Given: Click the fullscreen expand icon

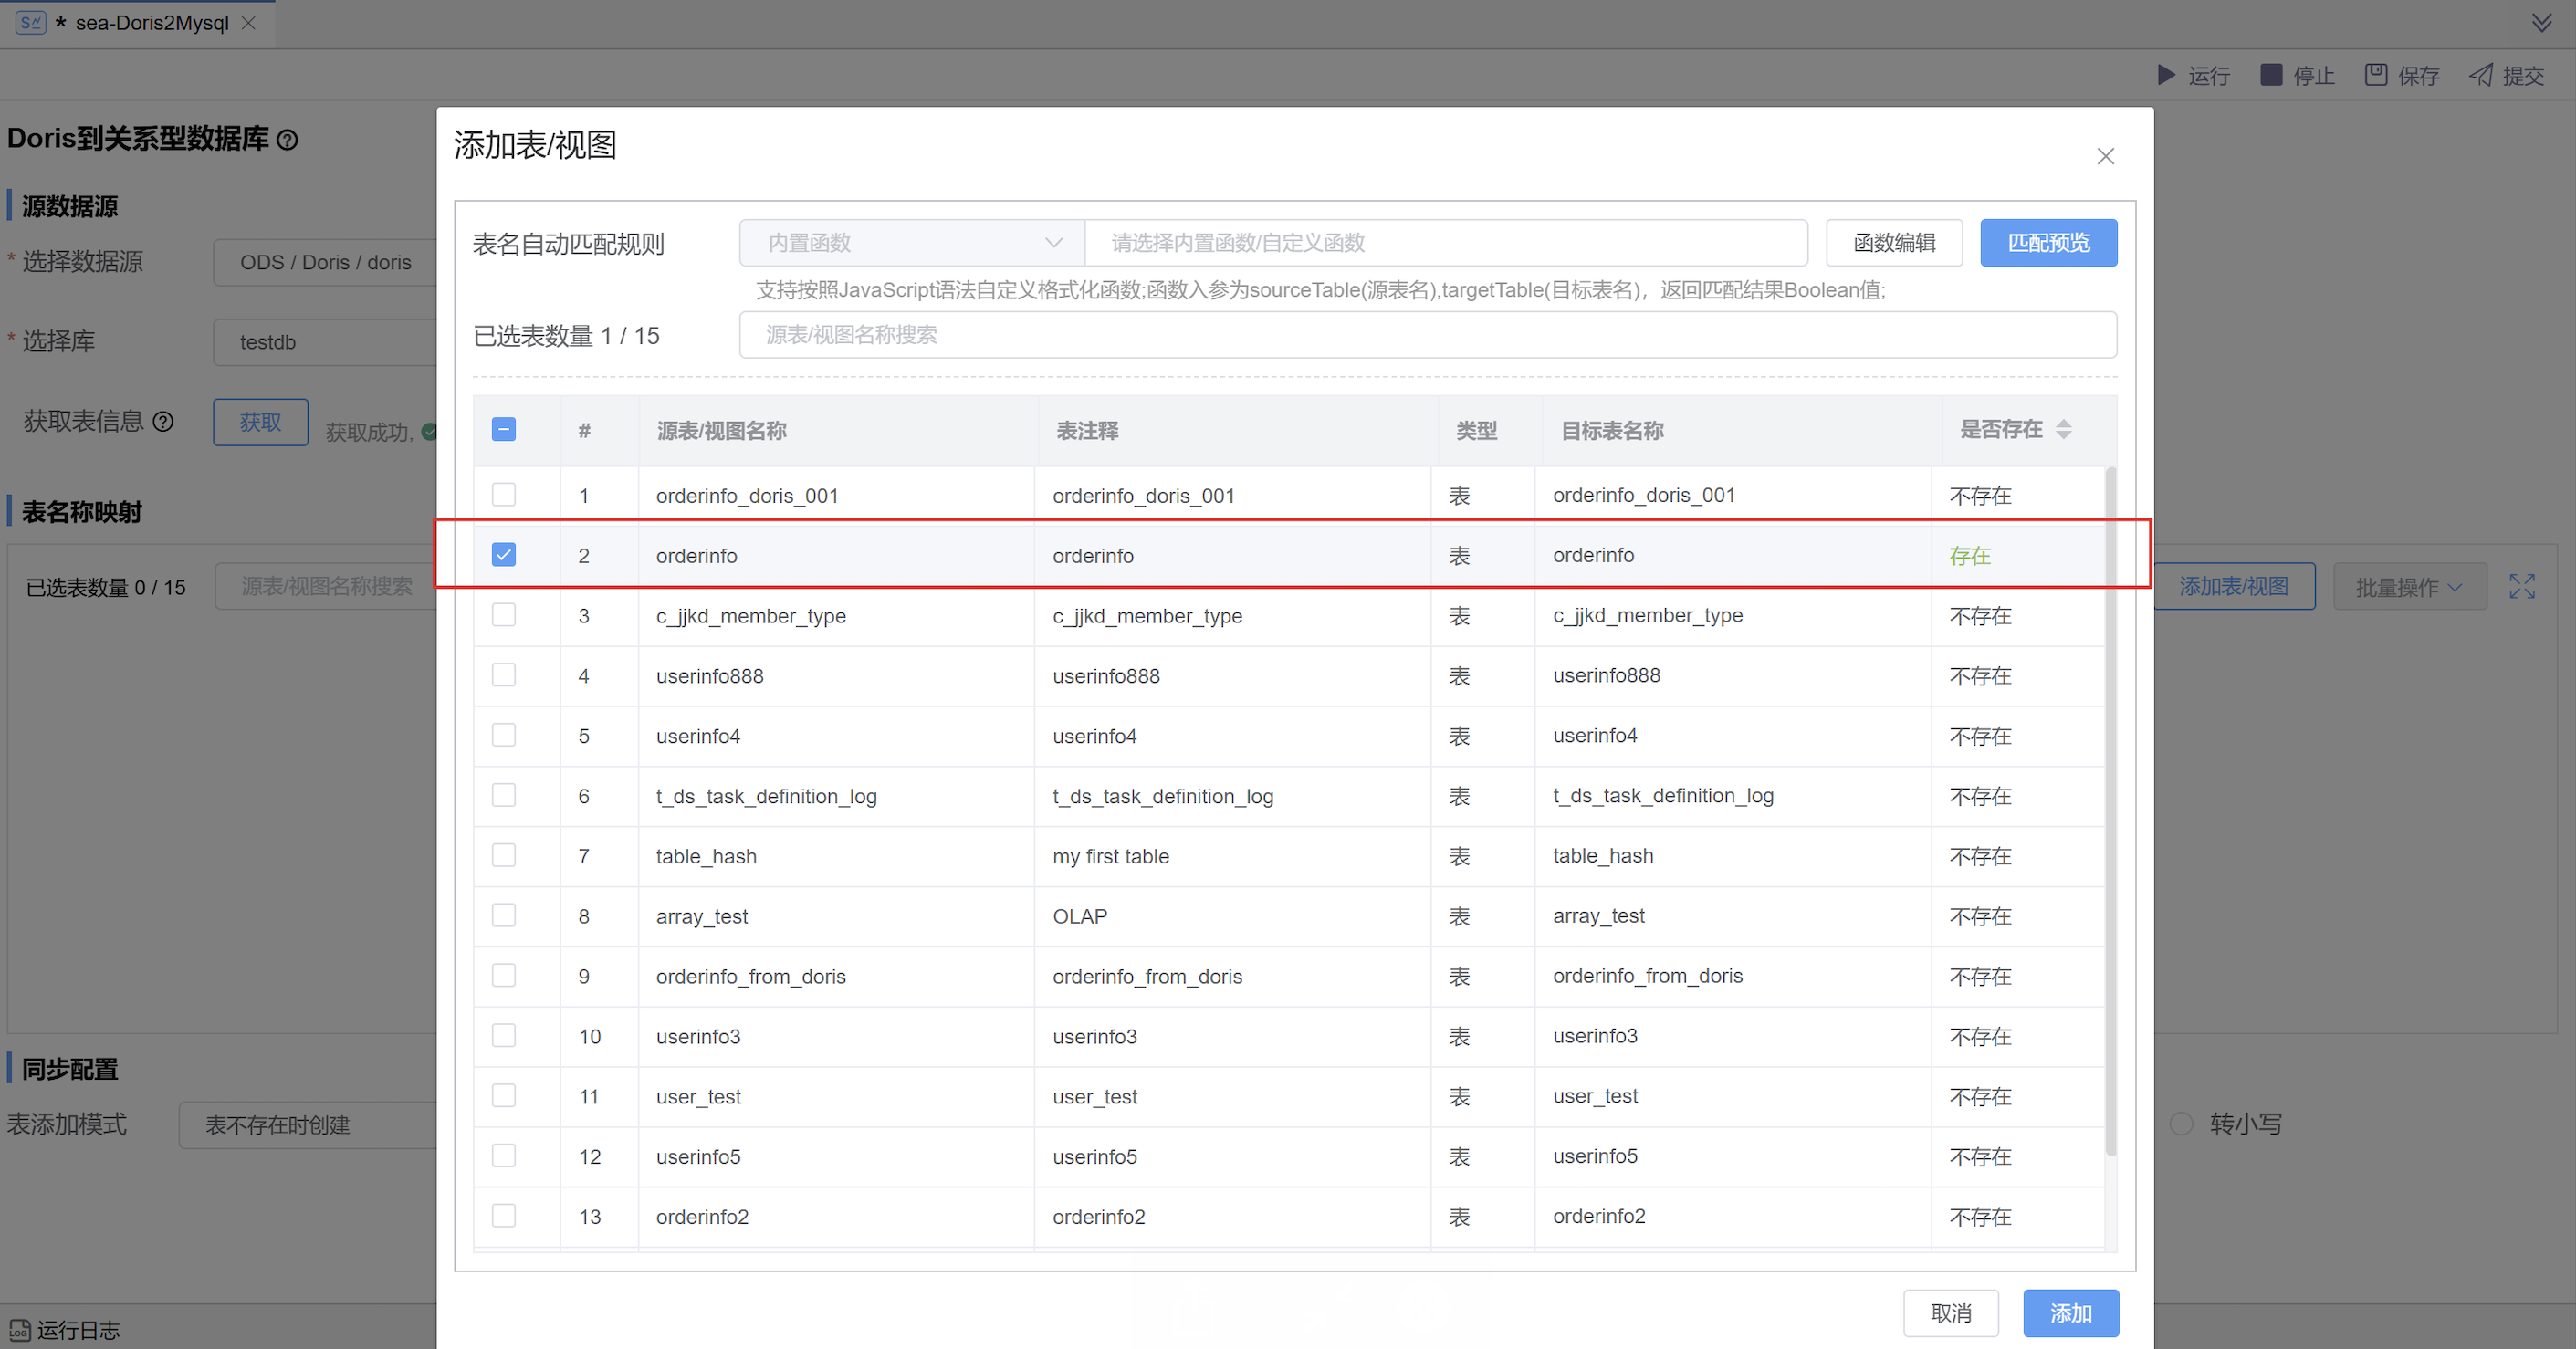Looking at the screenshot, I should tap(2521, 587).
